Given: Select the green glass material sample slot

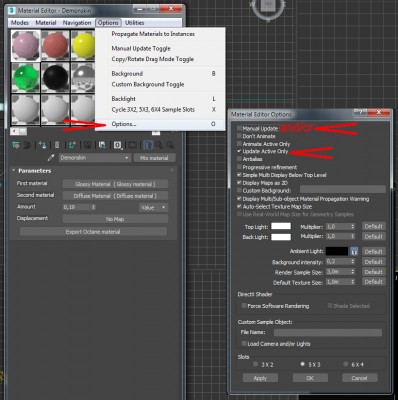Looking at the screenshot, I should 26,77.
